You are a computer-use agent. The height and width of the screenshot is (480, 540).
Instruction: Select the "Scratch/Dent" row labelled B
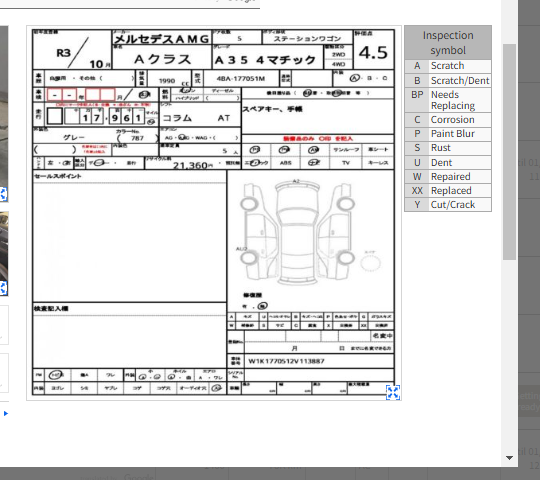[x=448, y=81]
